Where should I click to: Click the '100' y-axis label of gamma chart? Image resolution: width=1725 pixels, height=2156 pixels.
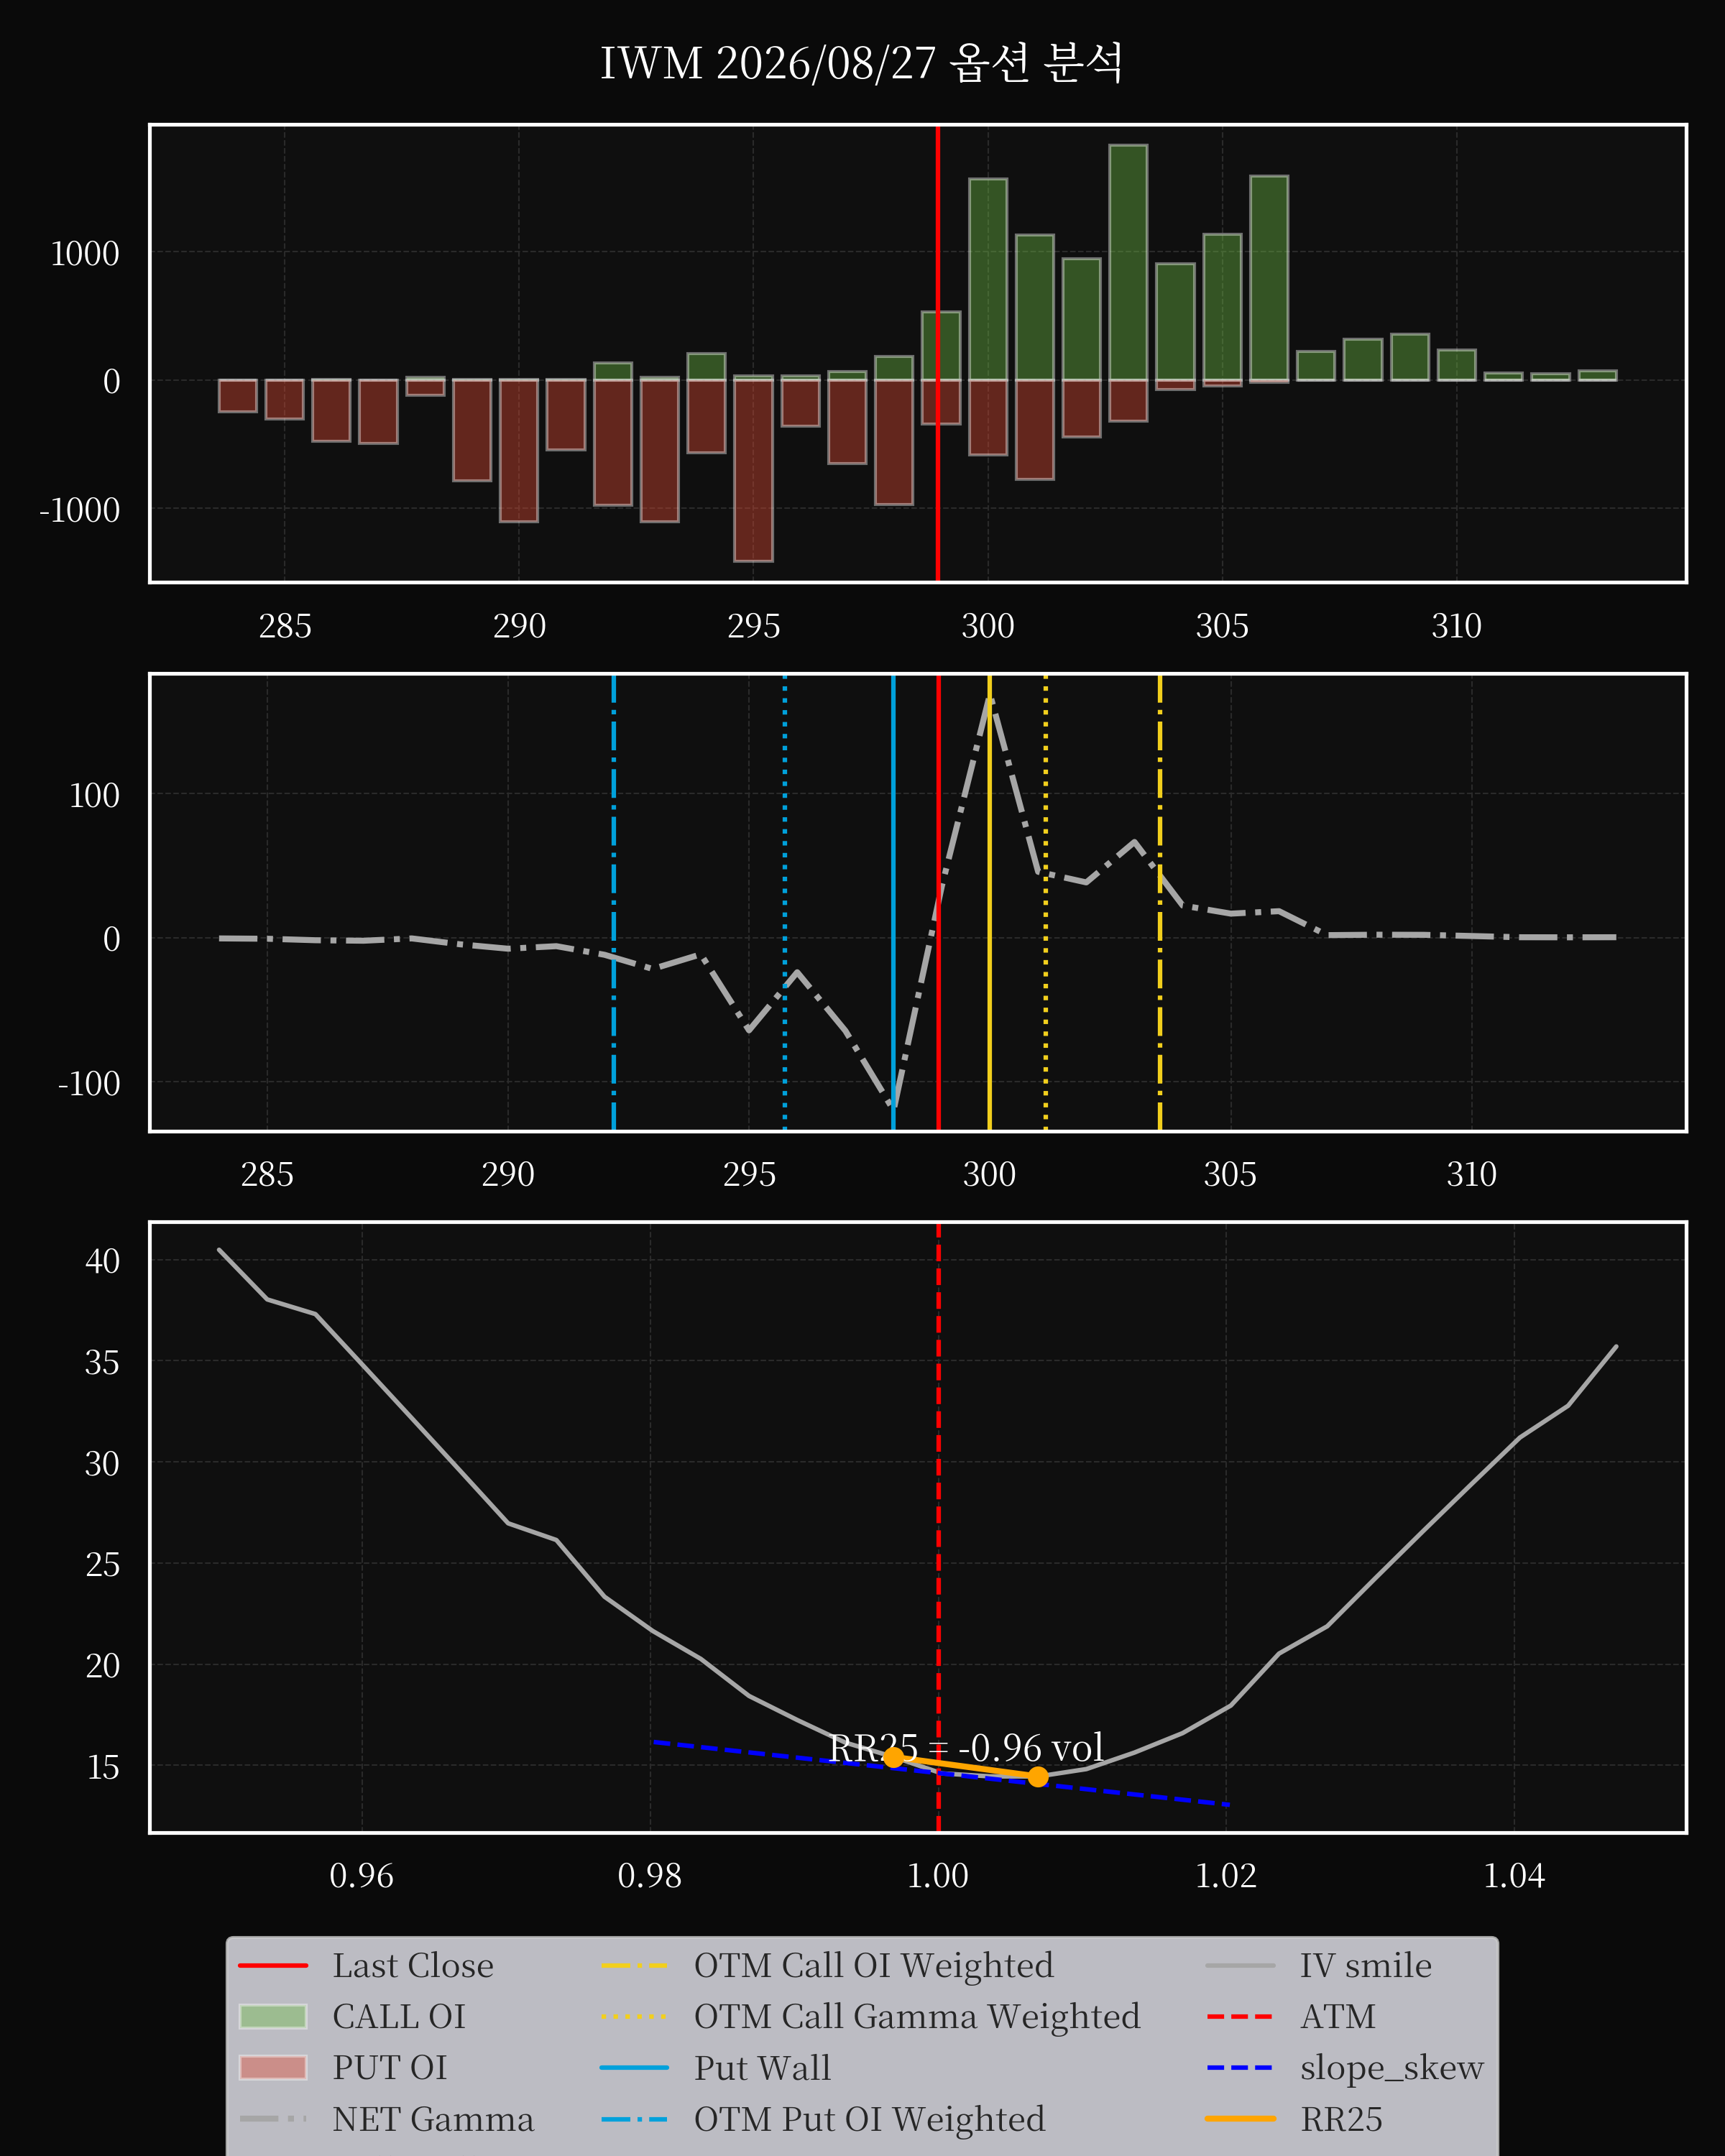pos(94,795)
